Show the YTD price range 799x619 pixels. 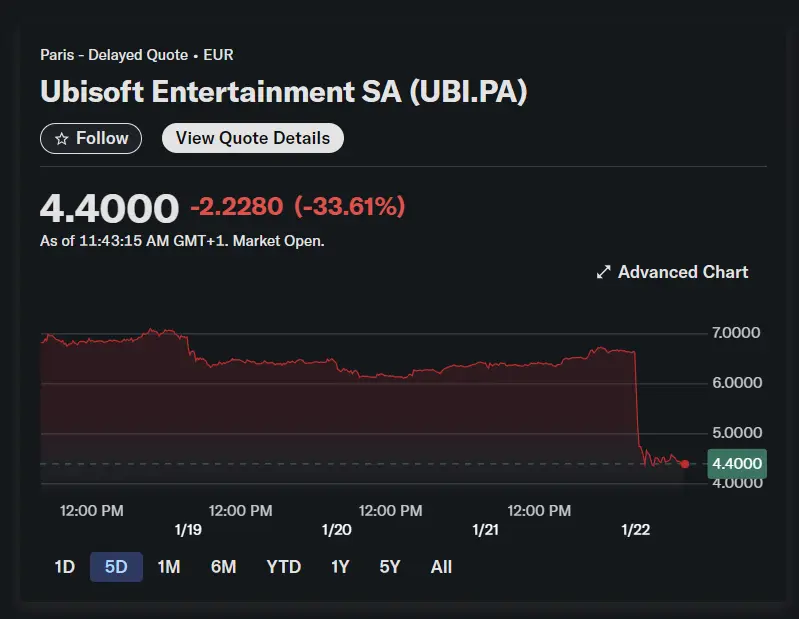[x=283, y=567]
